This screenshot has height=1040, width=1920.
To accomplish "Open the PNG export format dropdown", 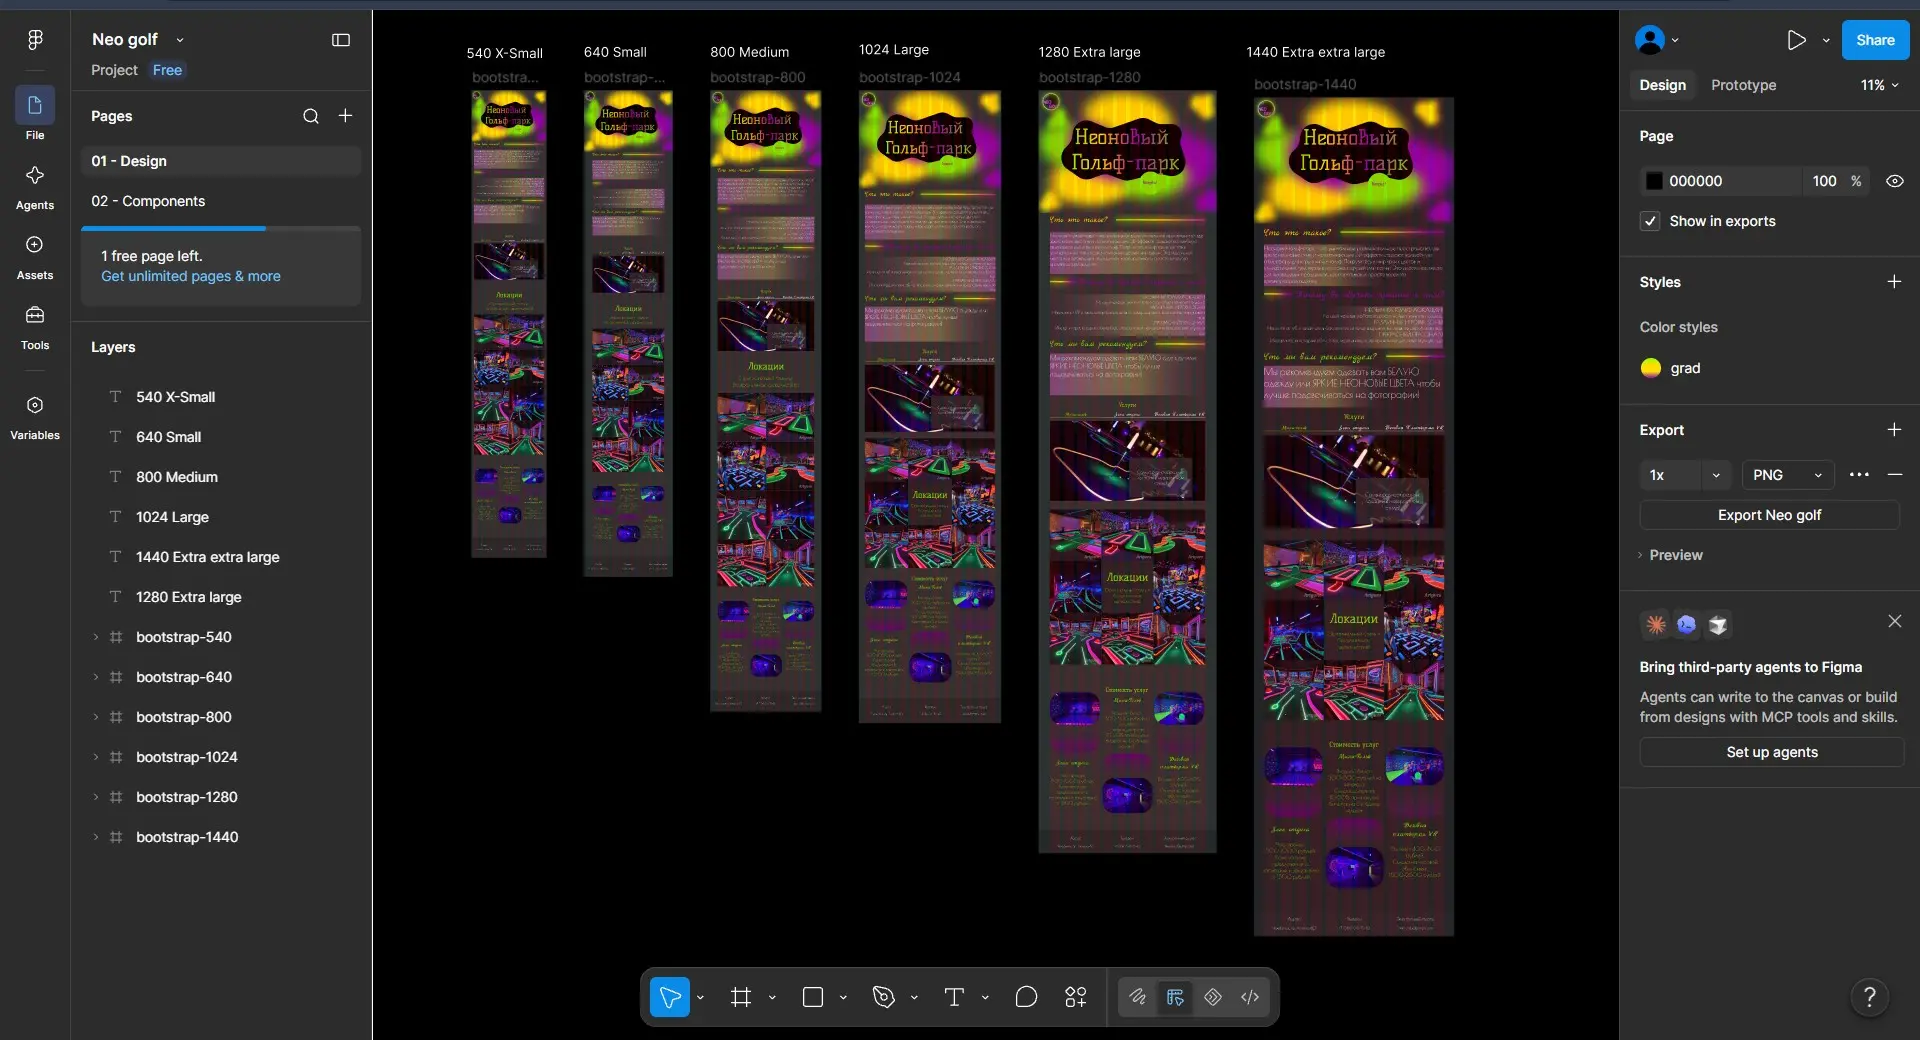I will (1788, 475).
